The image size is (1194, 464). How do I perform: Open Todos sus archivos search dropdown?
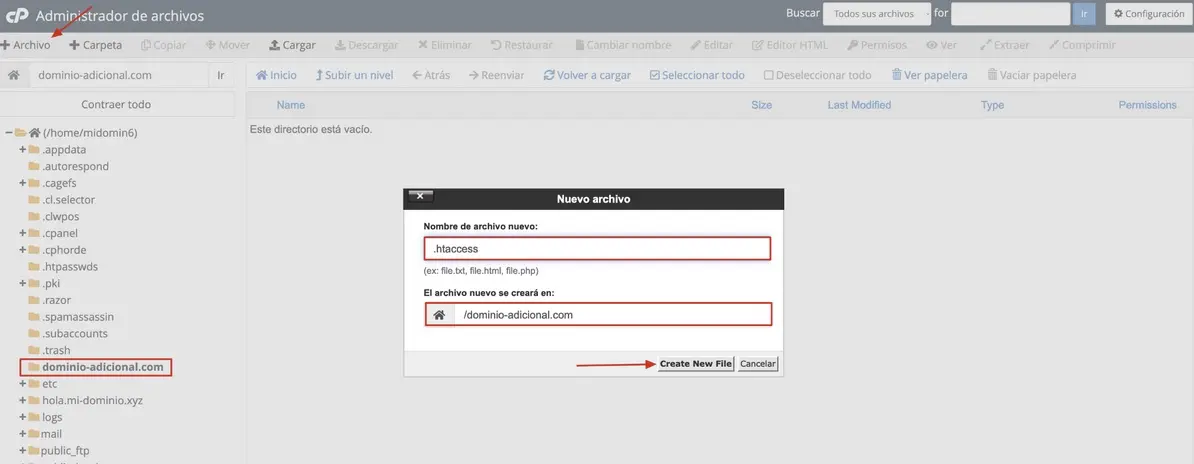coord(875,14)
